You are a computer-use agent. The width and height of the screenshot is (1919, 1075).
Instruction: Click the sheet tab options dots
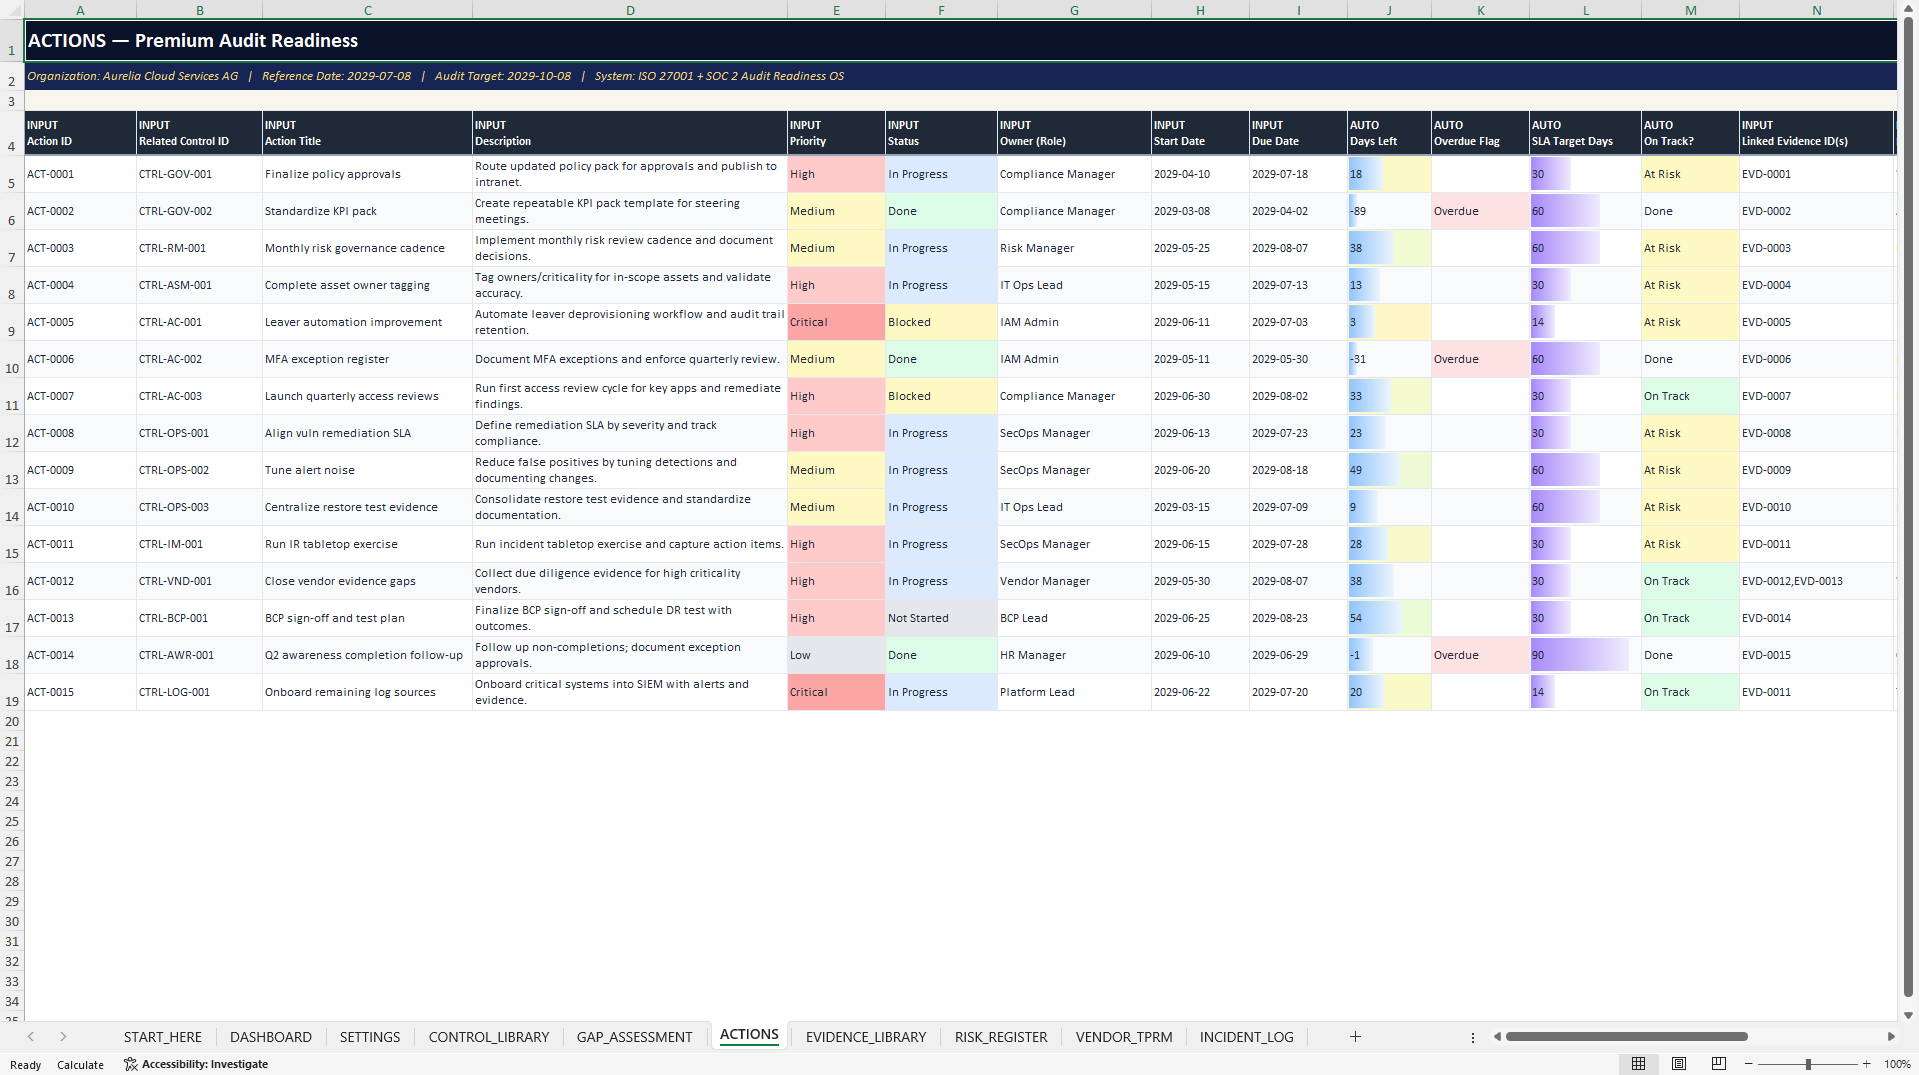click(x=1473, y=1037)
